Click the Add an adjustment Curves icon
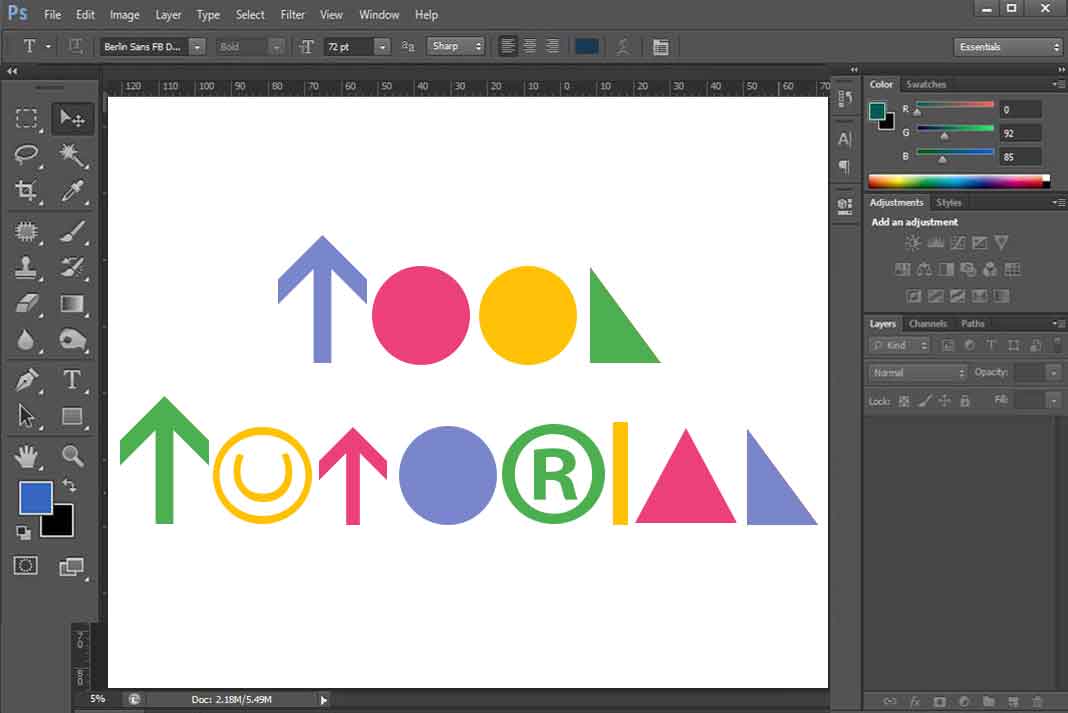 (957, 242)
